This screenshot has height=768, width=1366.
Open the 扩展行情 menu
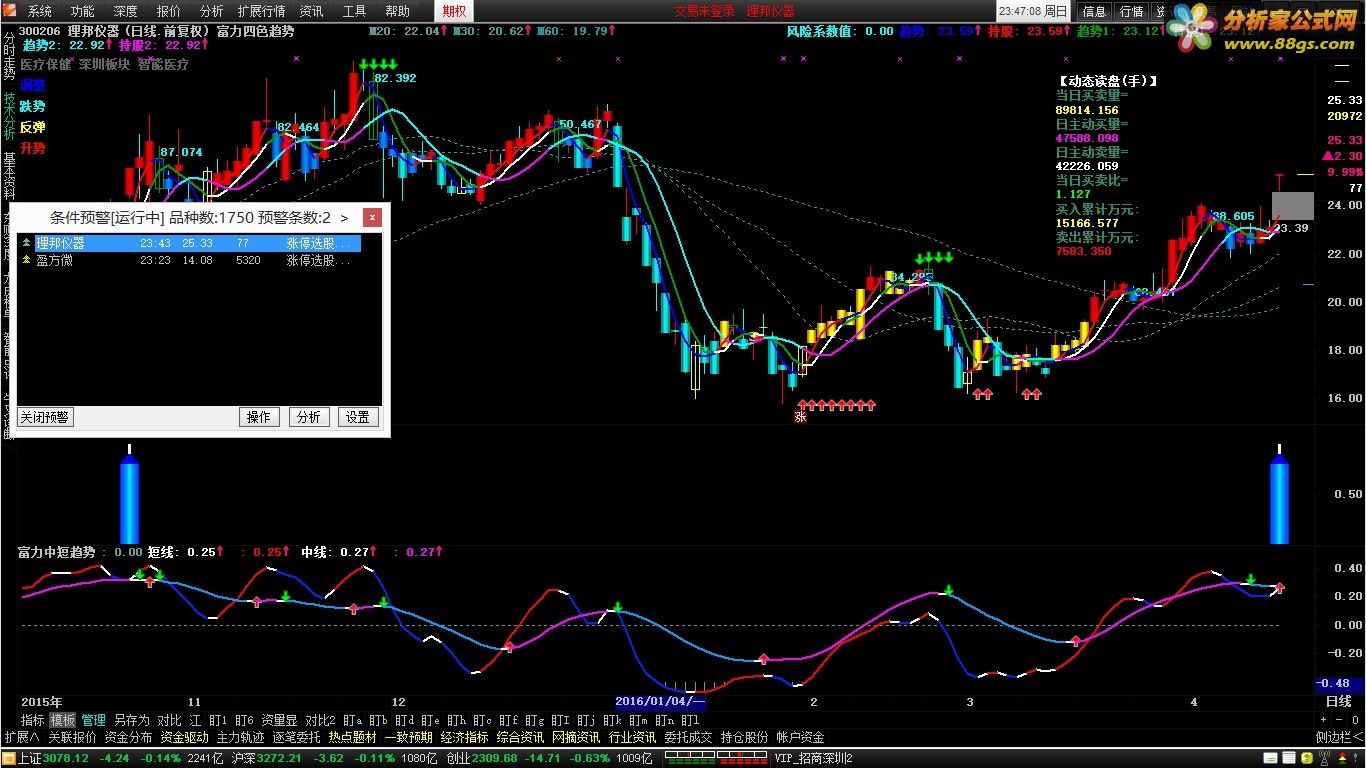pyautogui.click(x=261, y=11)
